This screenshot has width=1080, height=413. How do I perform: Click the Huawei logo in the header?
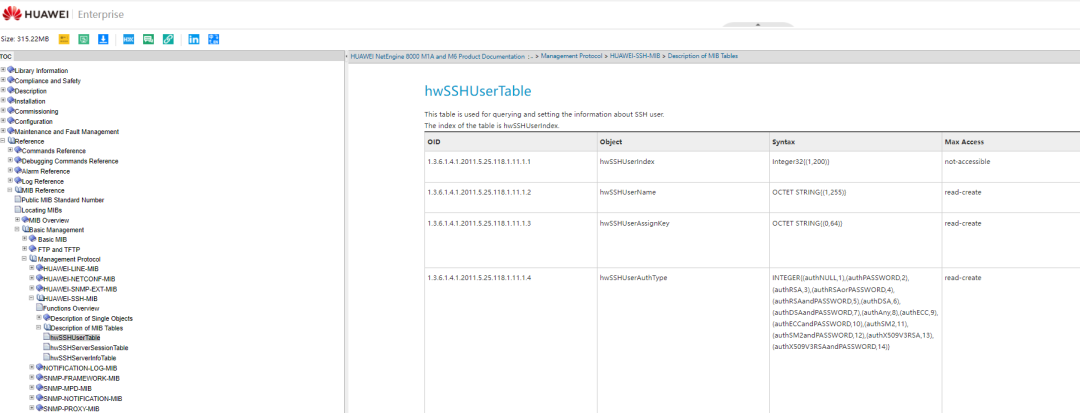click(x=35, y=14)
